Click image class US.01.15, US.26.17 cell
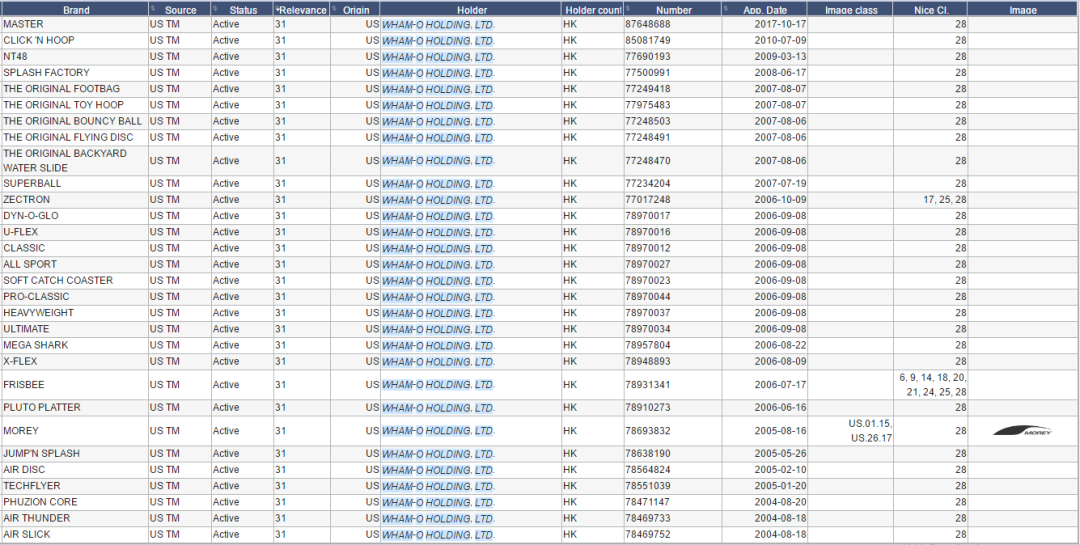This screenshot has width=1080, height=545. (851, 431)
